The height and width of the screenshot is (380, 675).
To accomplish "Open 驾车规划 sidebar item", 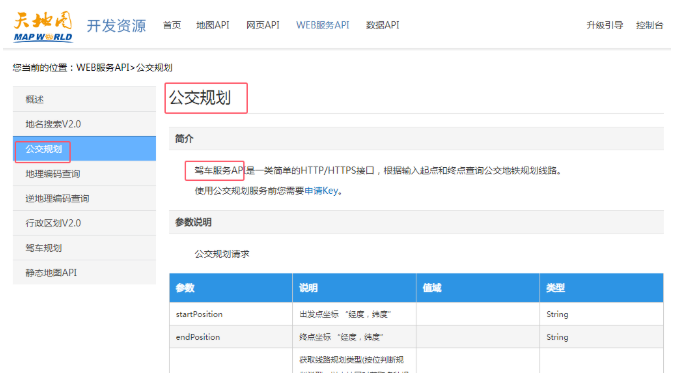I will point(84,248).
